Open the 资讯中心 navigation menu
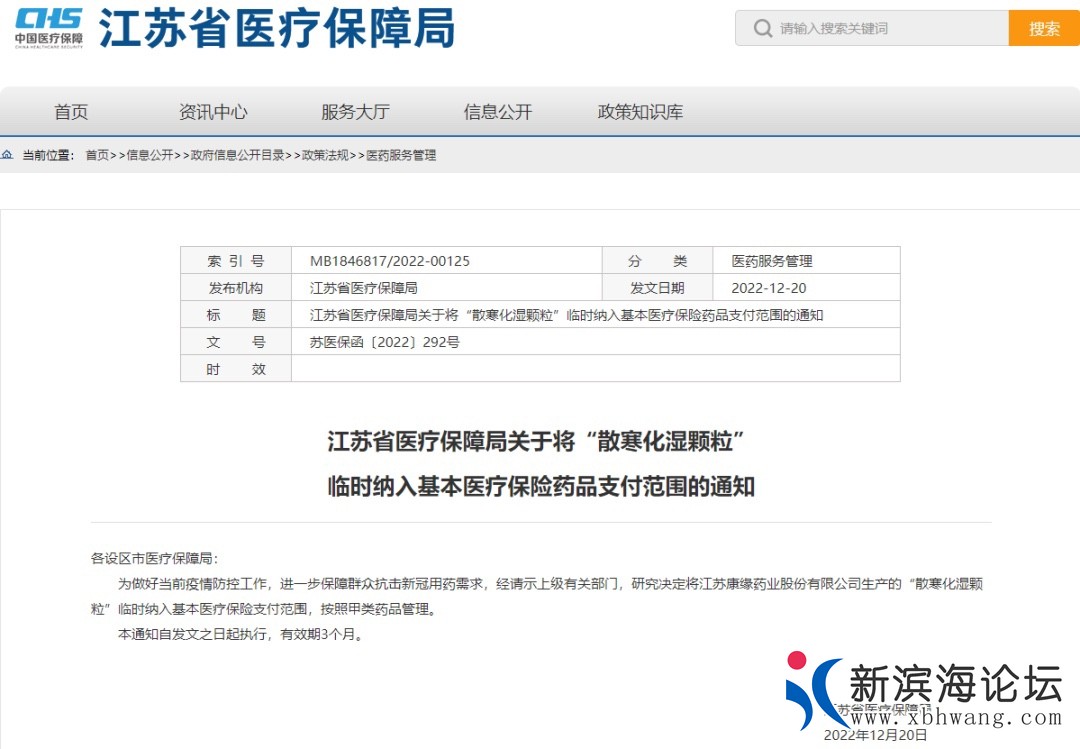The width and height of the screenshot is (1080, 749). [x=213, y=112]
